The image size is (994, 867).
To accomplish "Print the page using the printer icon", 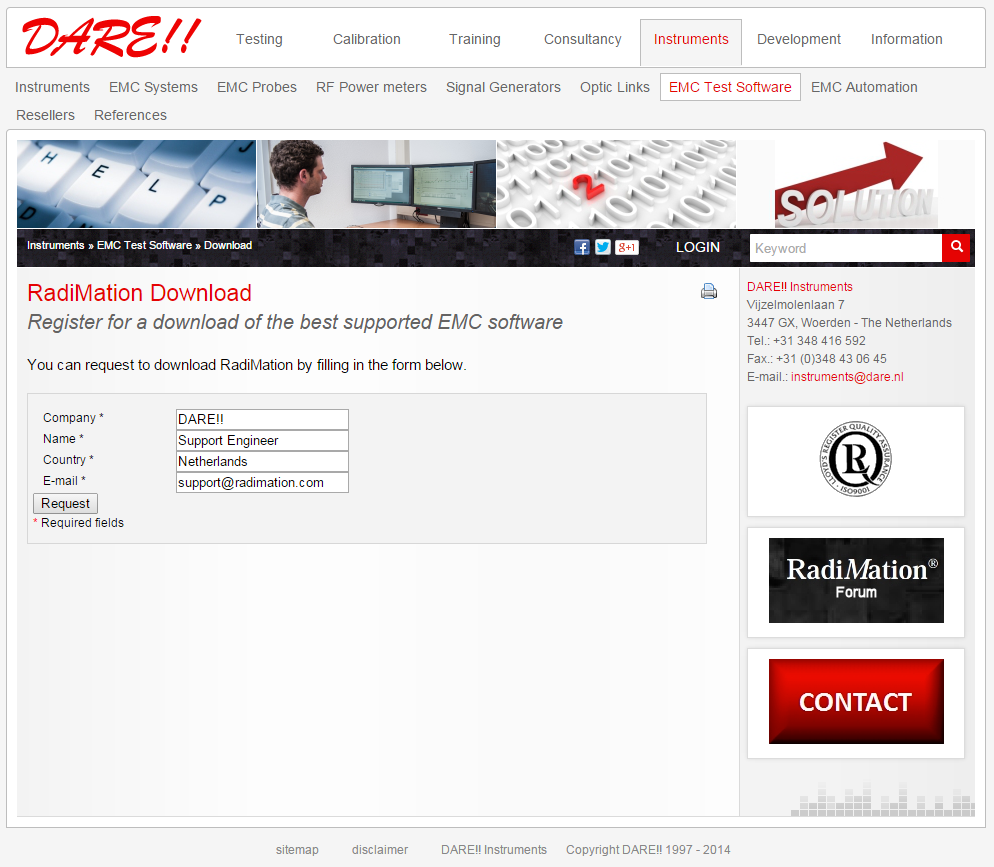I will [709, 291].
